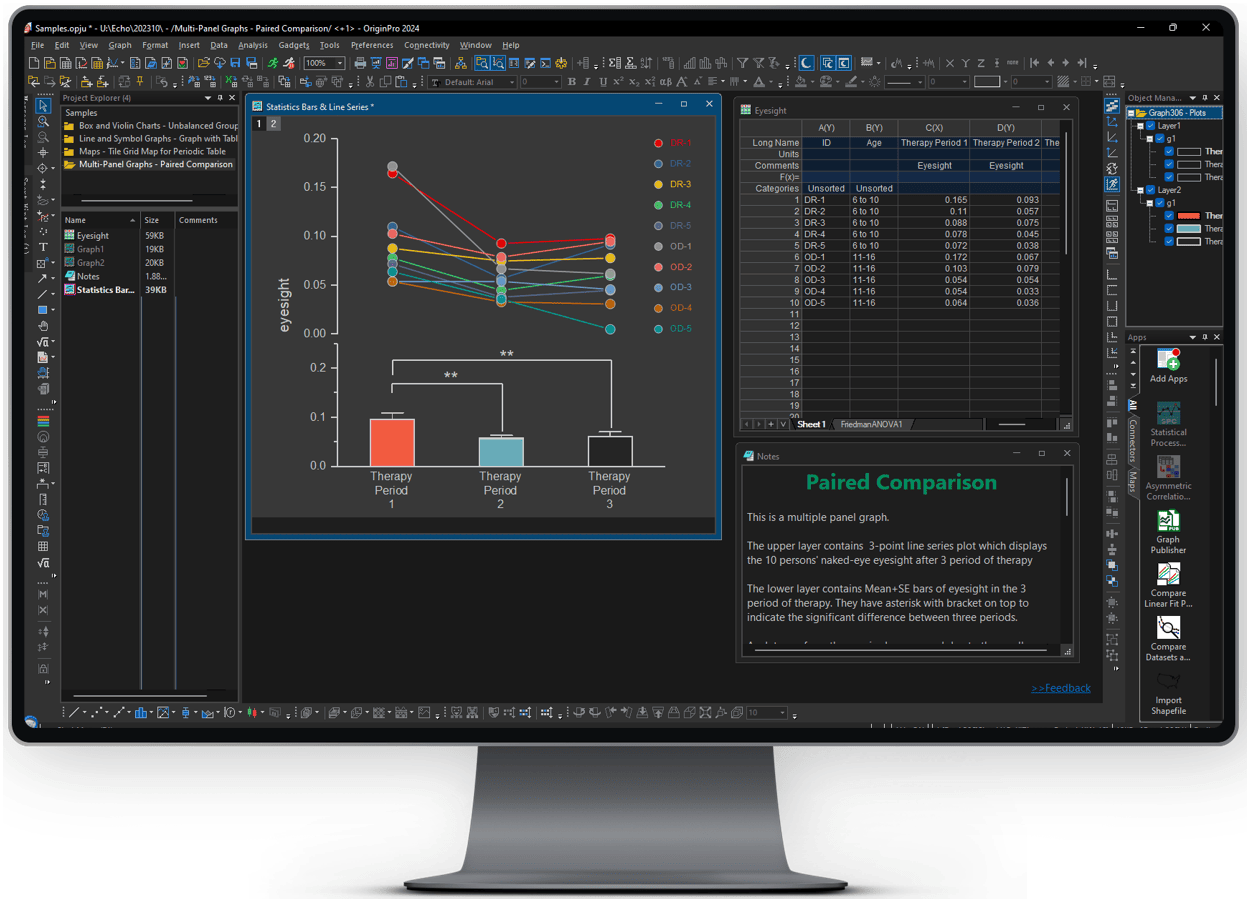This screenshot has width=1250, height=902.
Task: Click the orange Therapy Period 1 bar
Action: pos(392,442)
